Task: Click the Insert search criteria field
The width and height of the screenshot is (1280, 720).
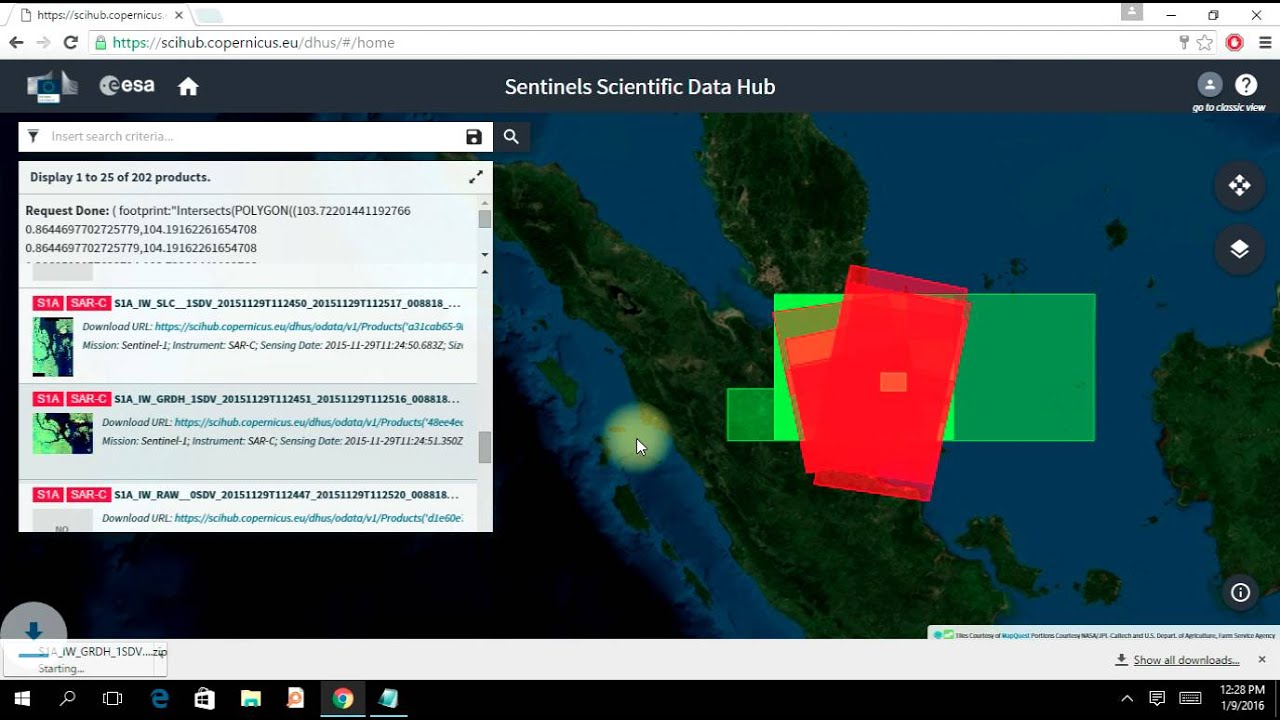Action: [255, 137]
